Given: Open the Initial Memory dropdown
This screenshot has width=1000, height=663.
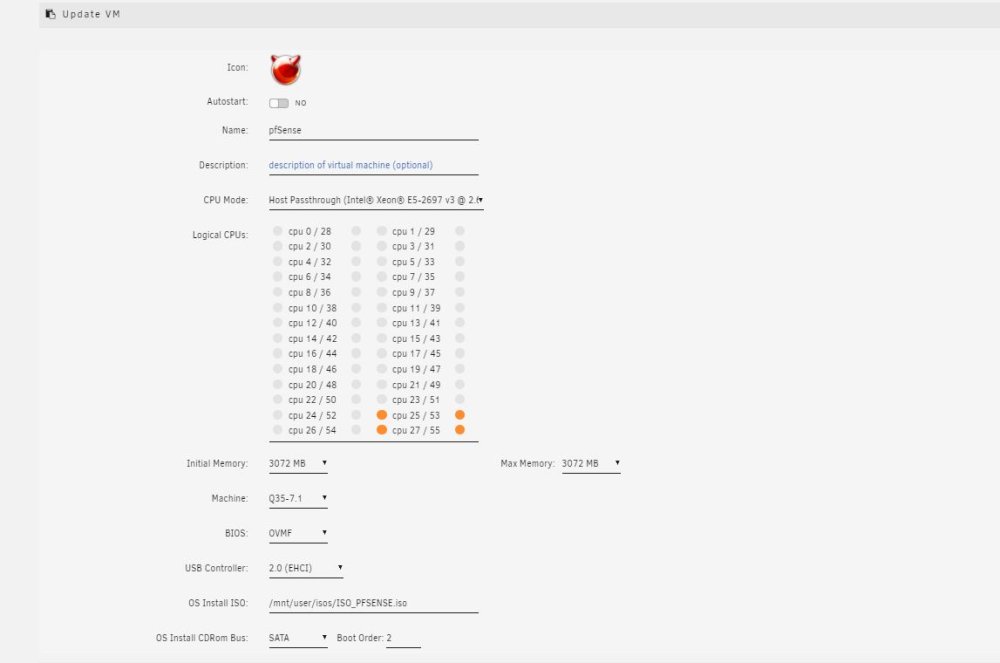Looking at the screenshot, I should [298, 463].
